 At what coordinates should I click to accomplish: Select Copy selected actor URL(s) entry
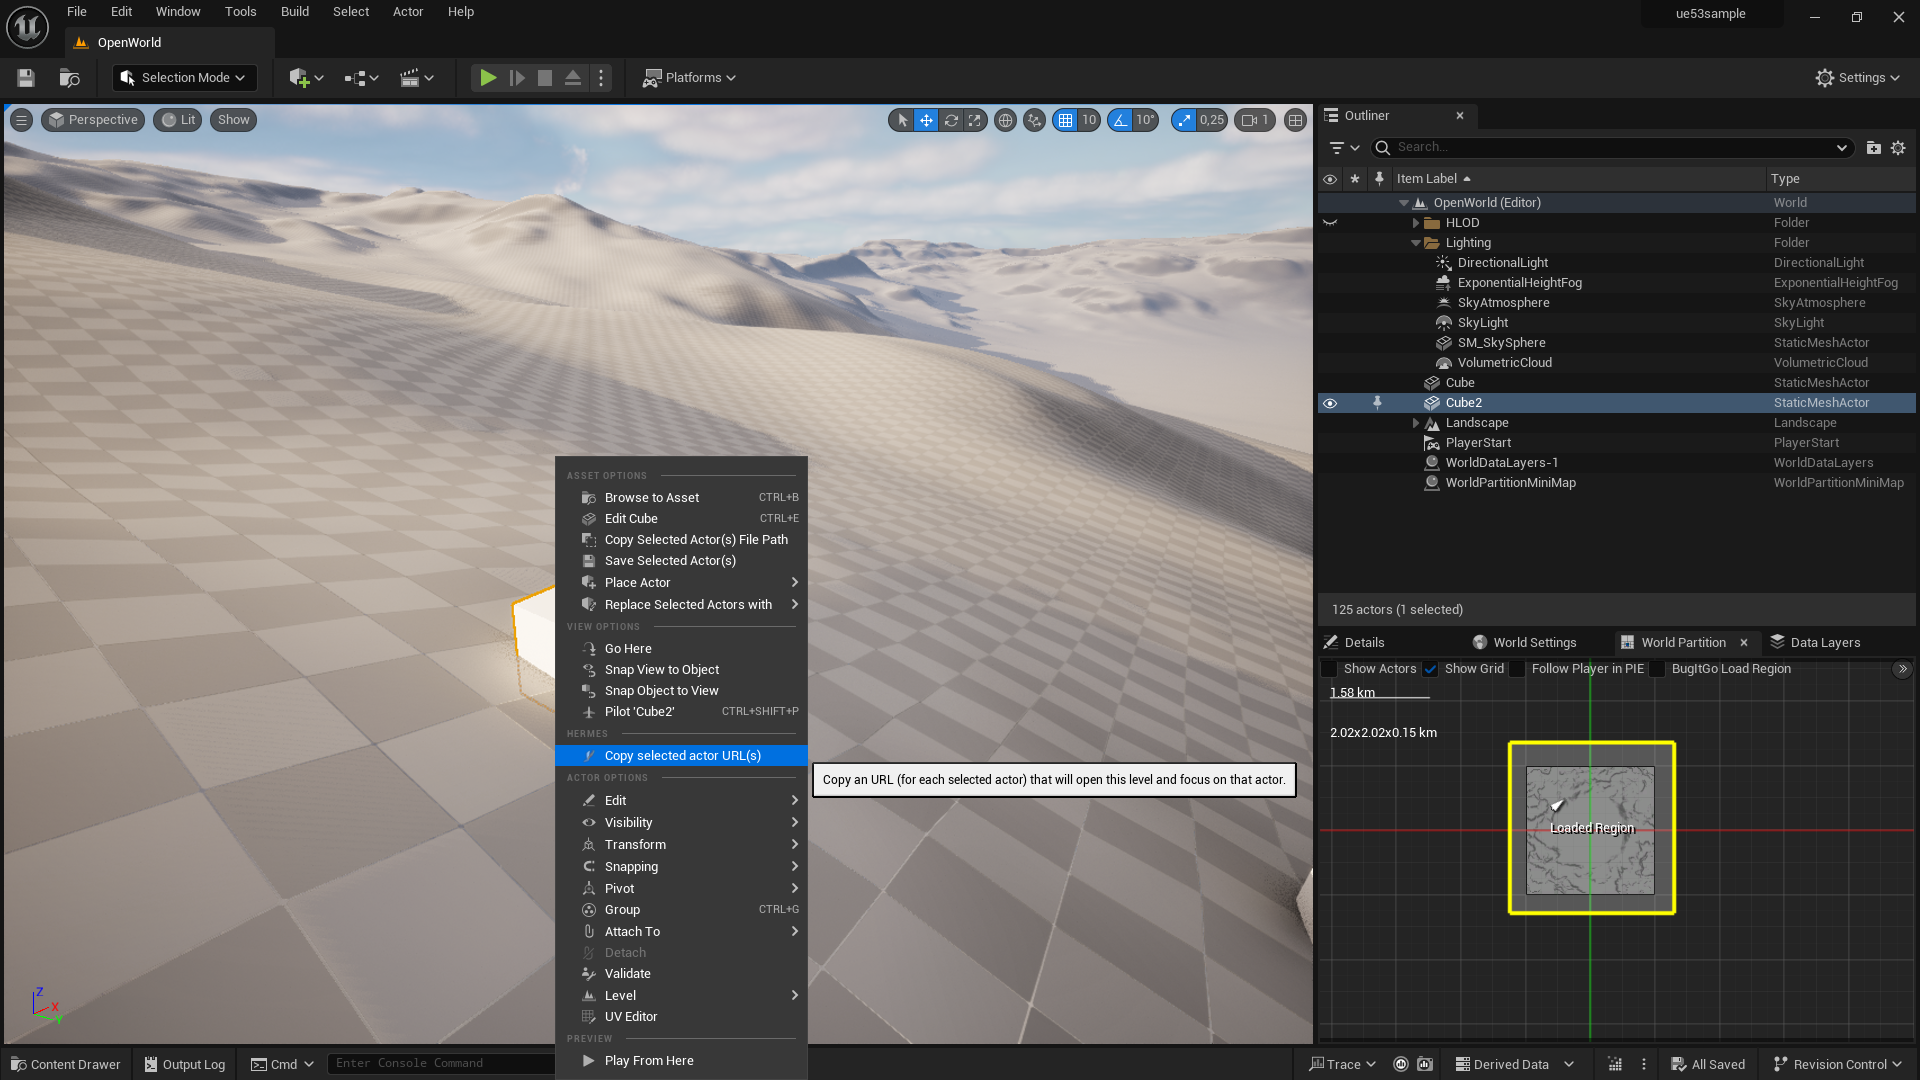click(x=682, y=756)
